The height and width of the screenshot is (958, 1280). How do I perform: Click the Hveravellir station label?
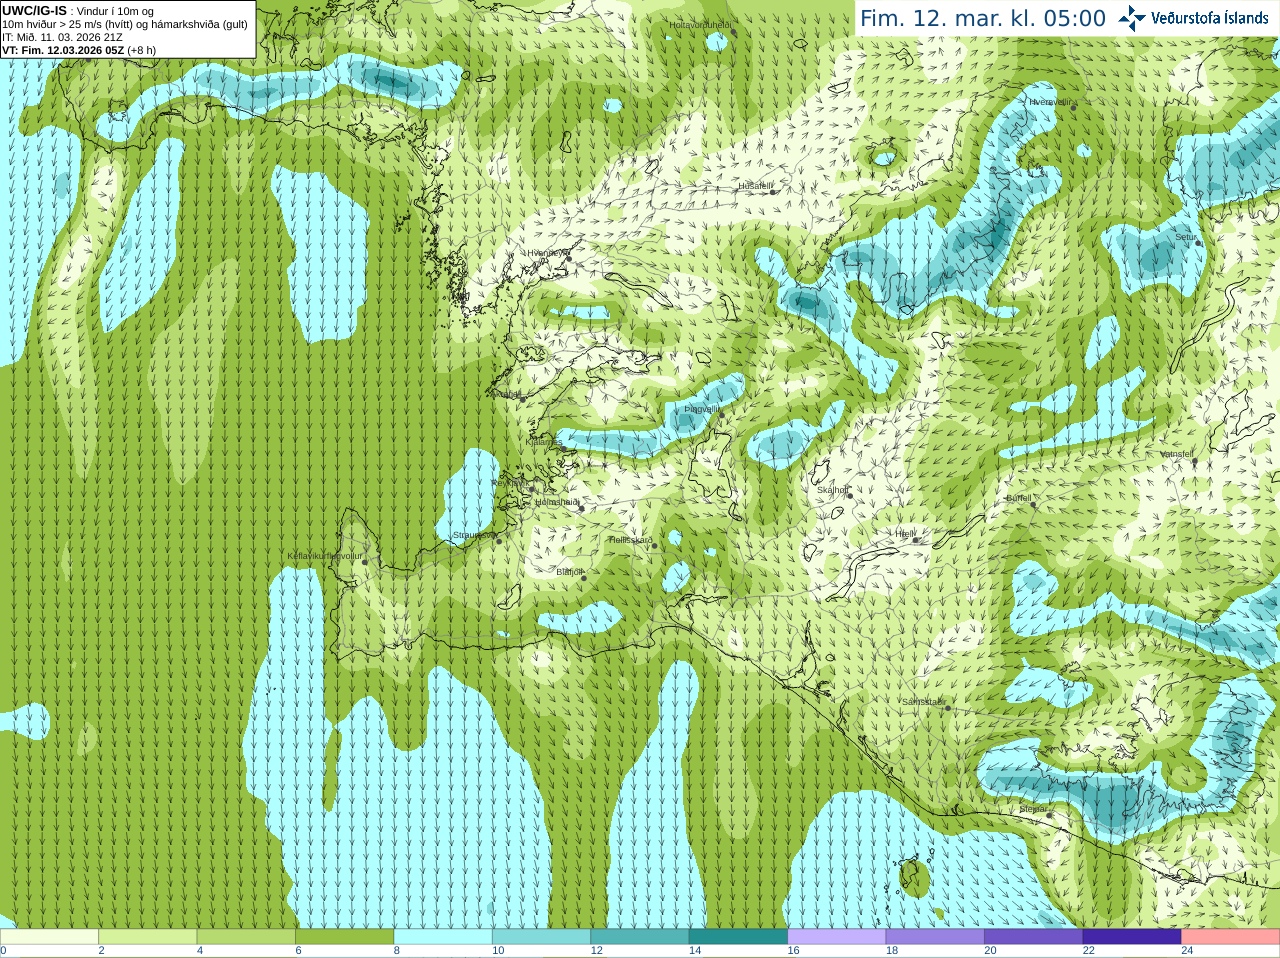pos(1050,102)
